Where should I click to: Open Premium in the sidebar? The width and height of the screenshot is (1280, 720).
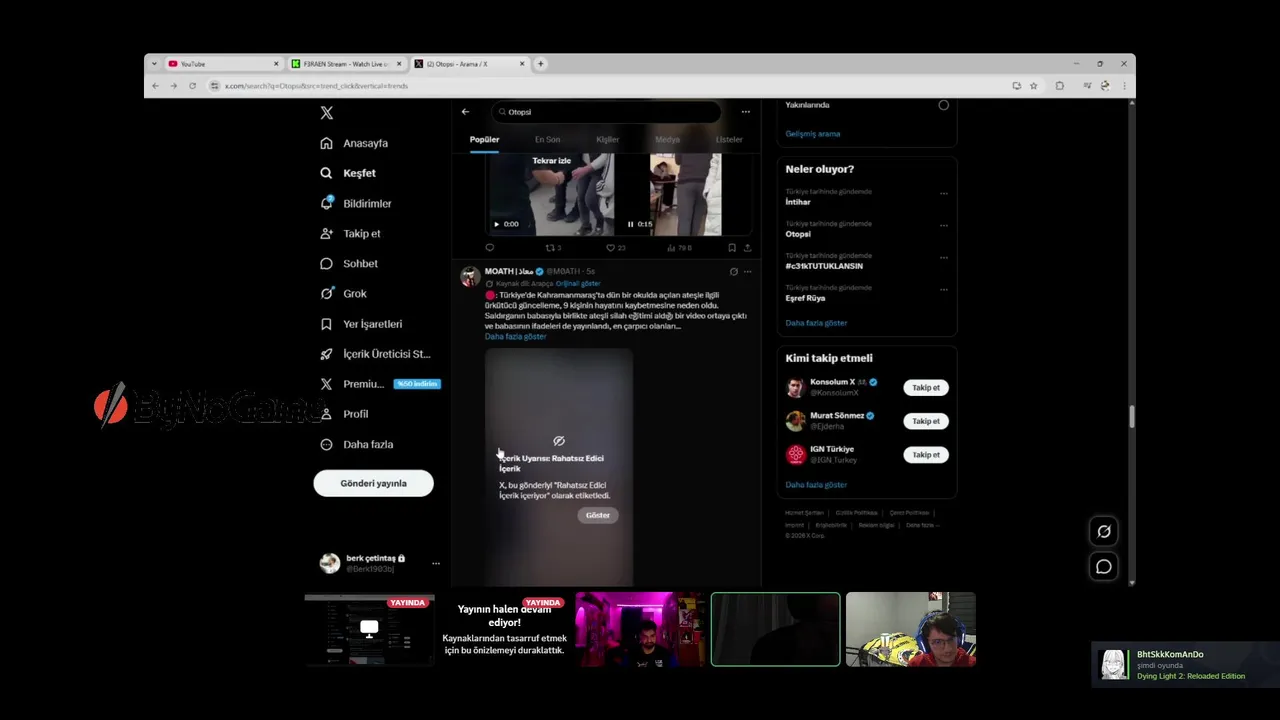[380, 384]
